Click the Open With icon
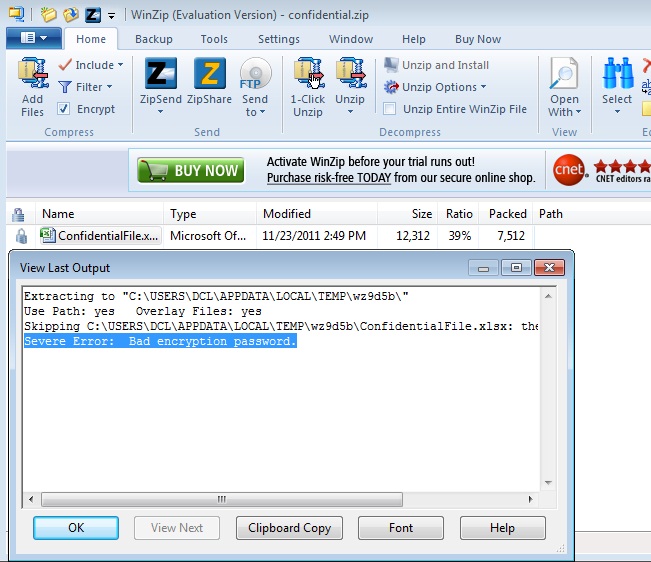 point(564,75)
